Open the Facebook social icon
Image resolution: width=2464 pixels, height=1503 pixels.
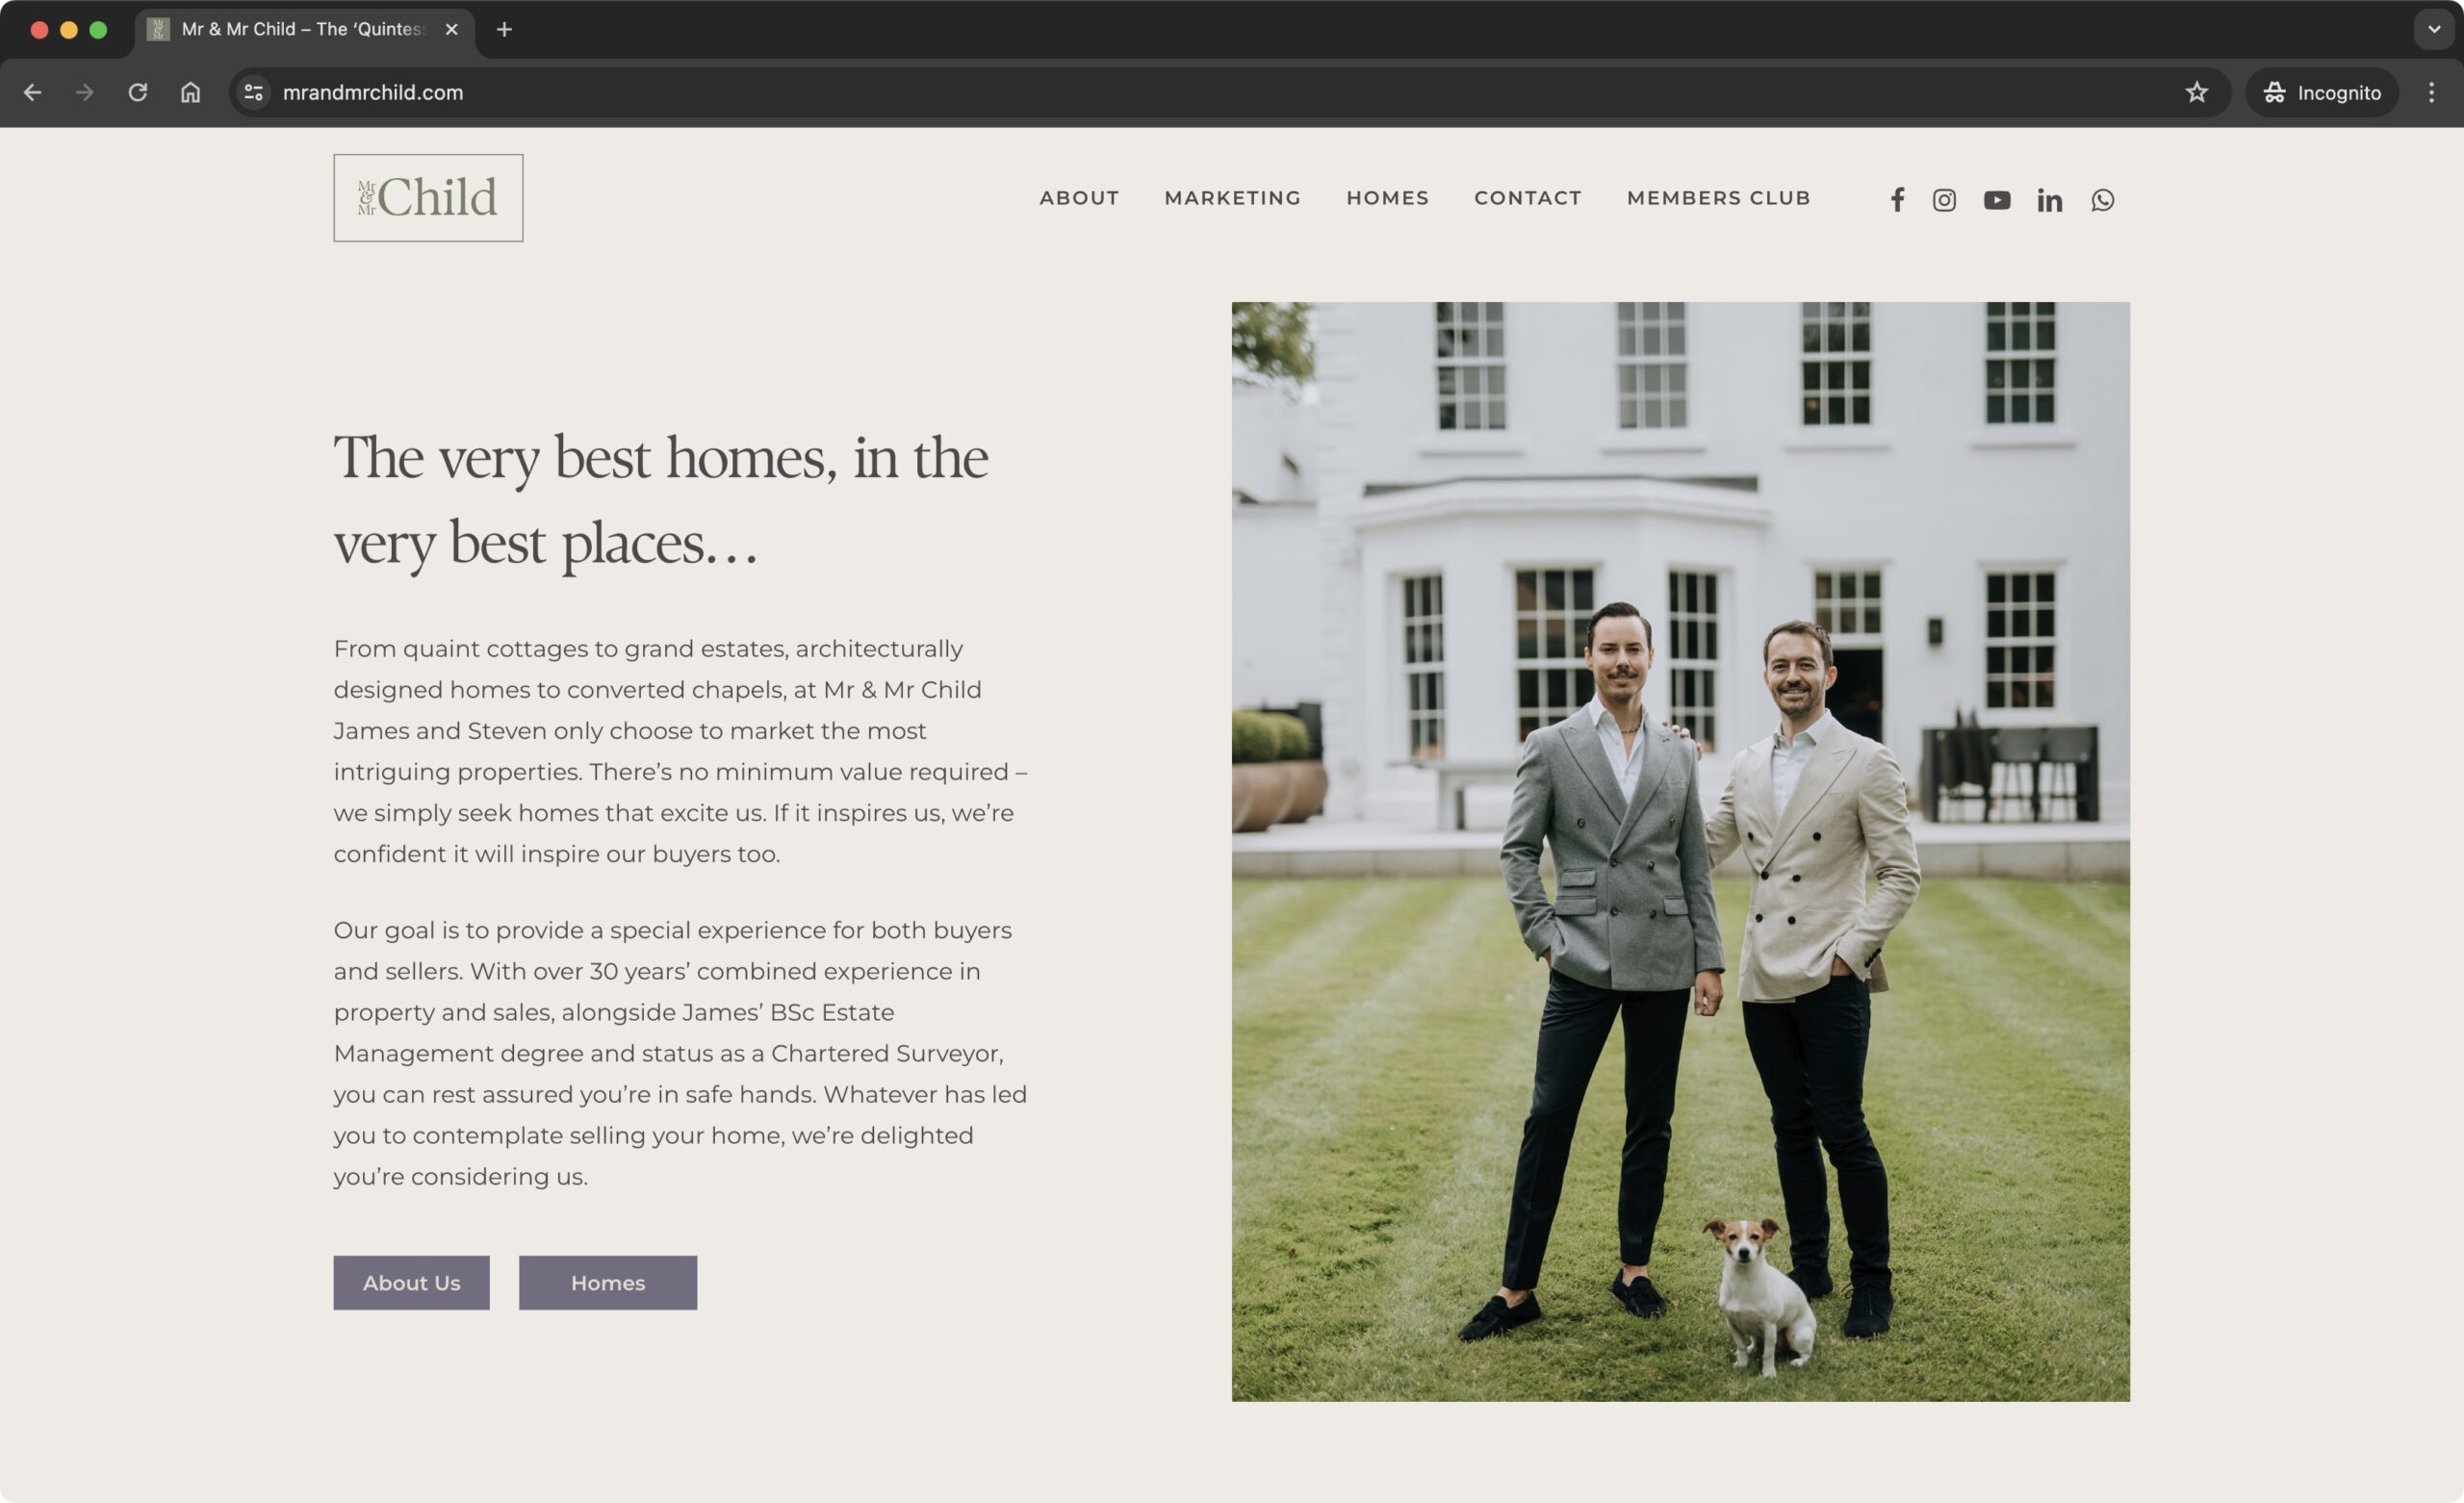[1897, 200]
